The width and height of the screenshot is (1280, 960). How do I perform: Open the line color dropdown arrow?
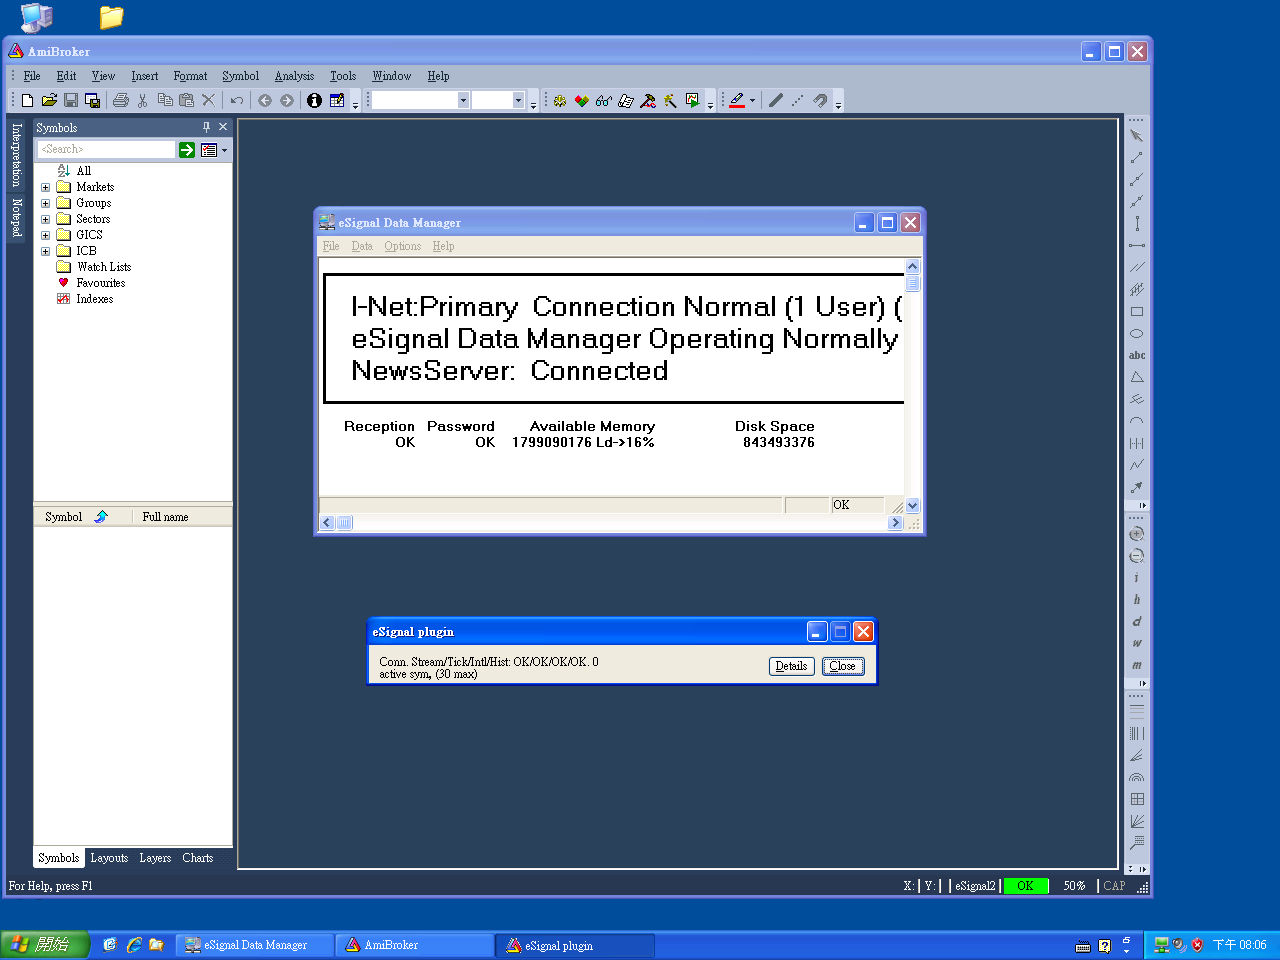[753, 100]
